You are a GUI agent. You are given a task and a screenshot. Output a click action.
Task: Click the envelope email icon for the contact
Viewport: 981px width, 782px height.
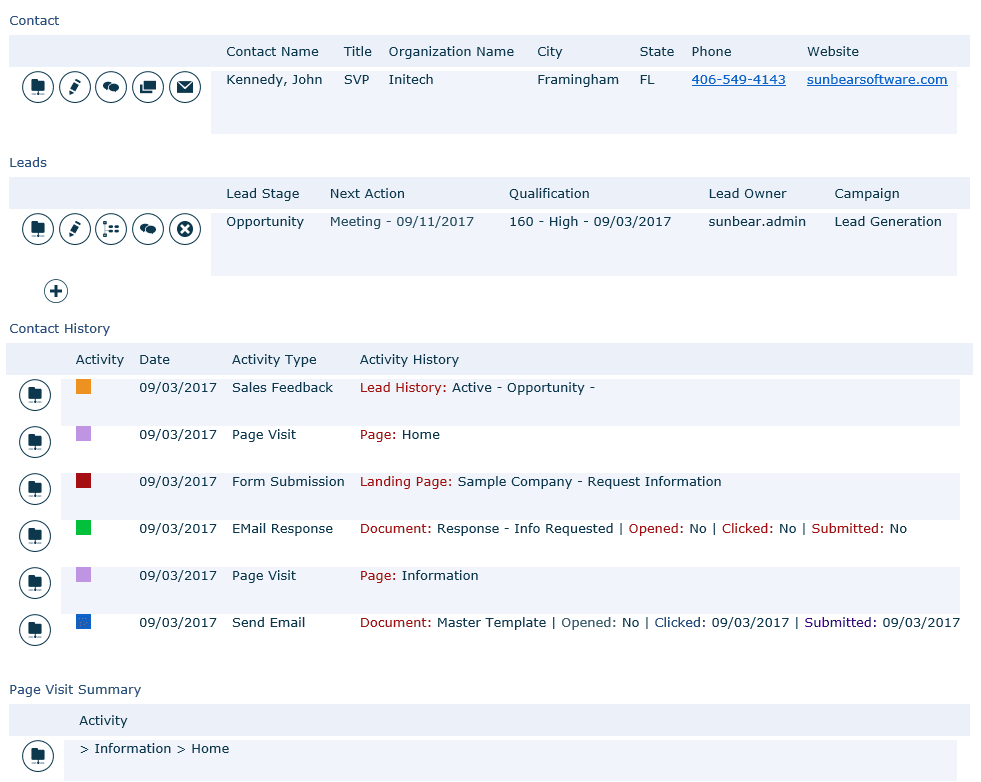(x=185, y=87)
